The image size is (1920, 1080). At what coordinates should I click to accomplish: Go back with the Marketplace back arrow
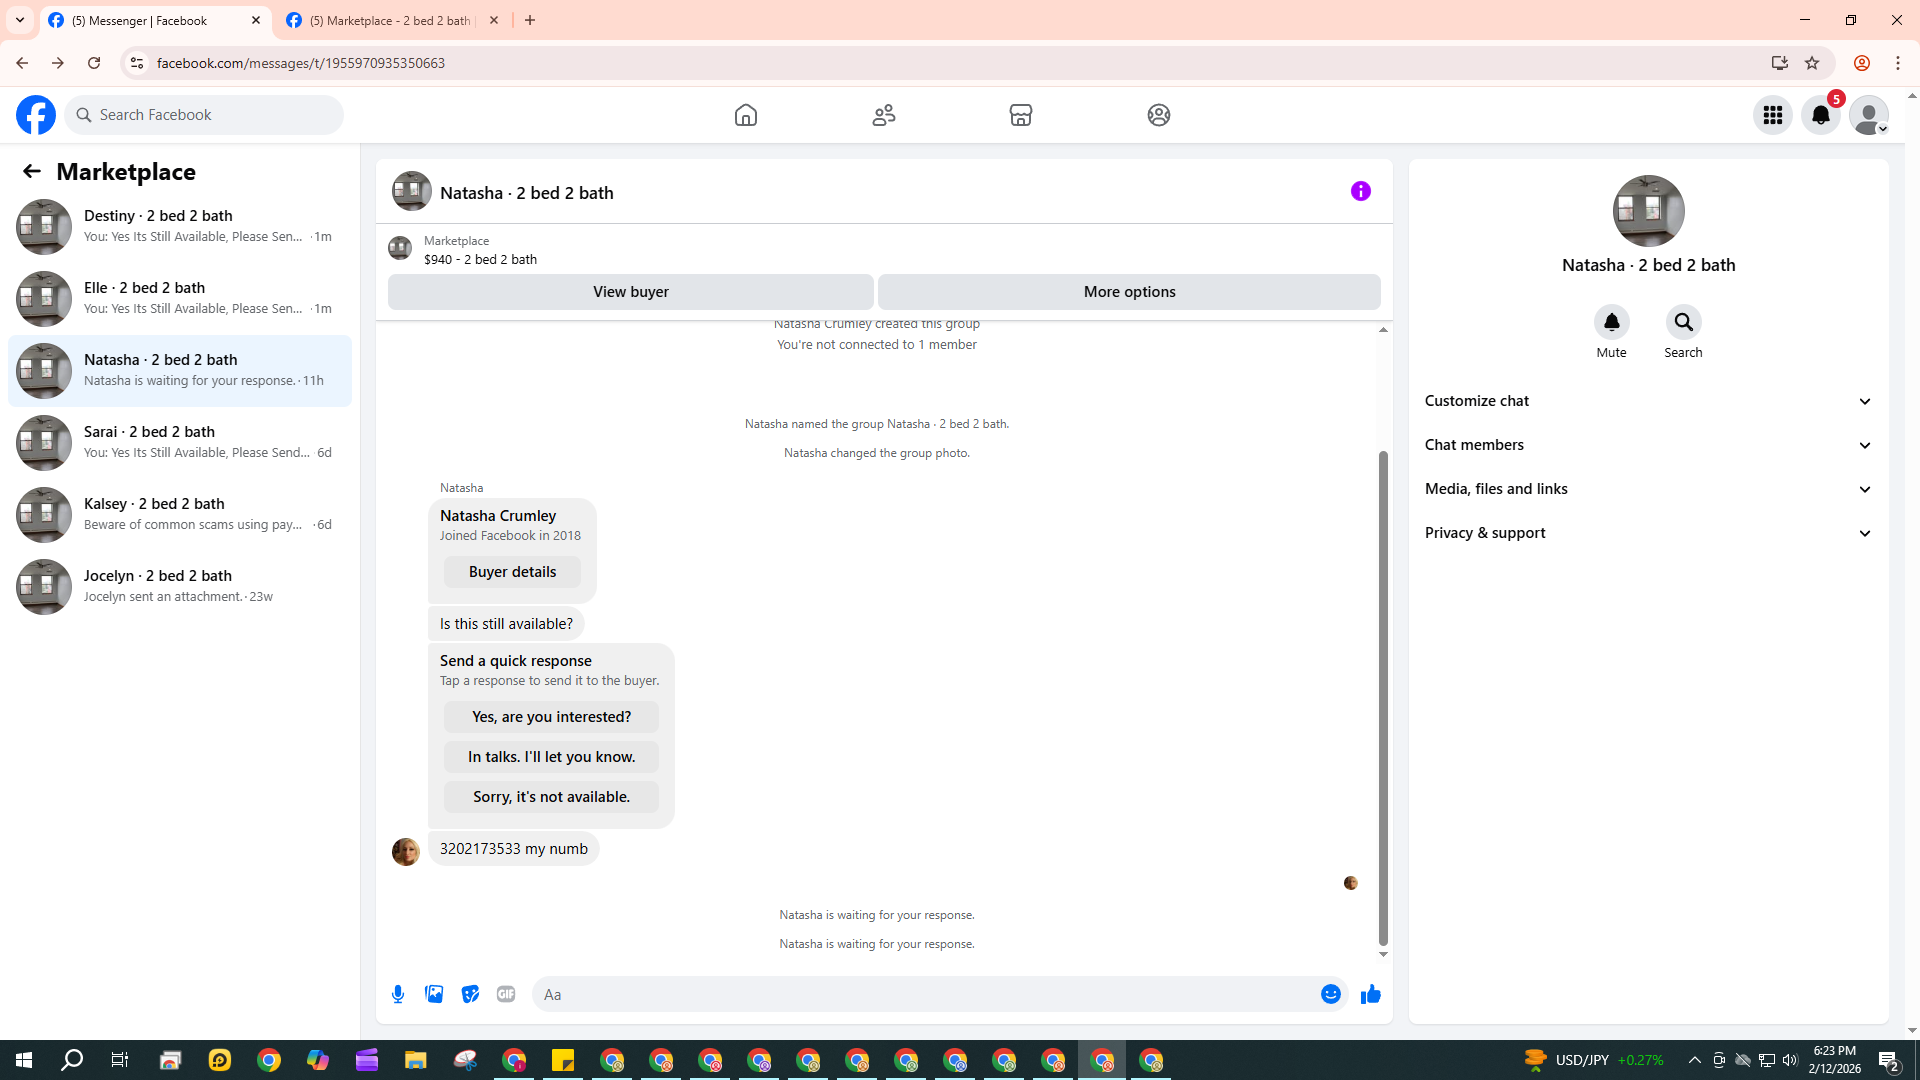pos(32,171)
